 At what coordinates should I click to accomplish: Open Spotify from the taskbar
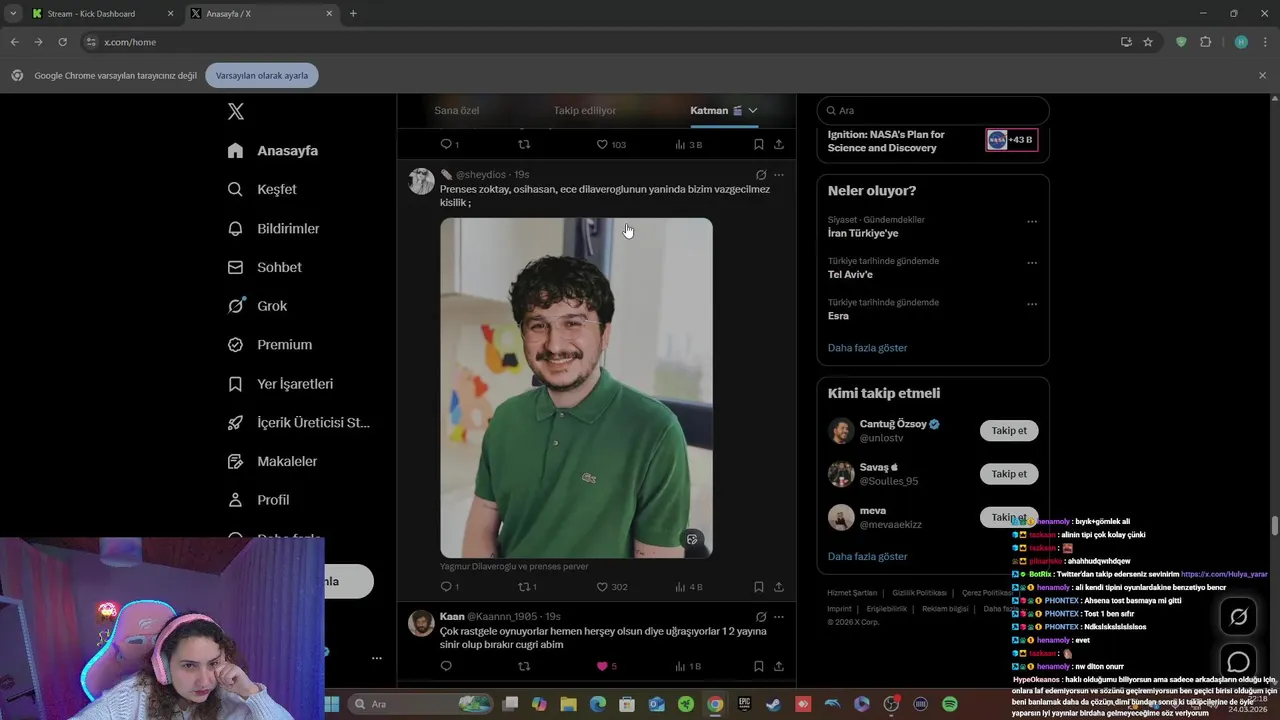click(950, 704)
